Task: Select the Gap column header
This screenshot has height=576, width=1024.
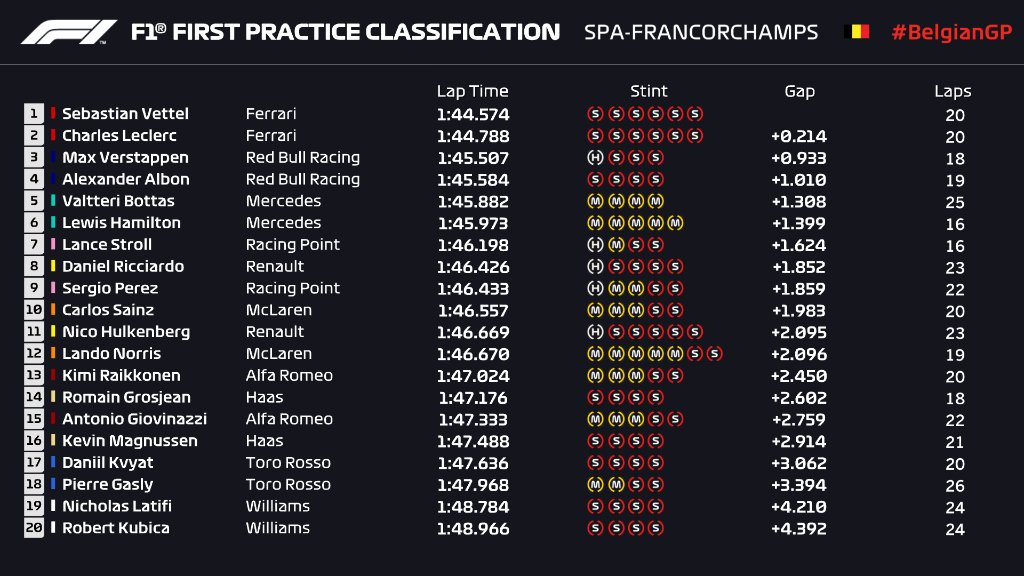Action: [799, 91]
